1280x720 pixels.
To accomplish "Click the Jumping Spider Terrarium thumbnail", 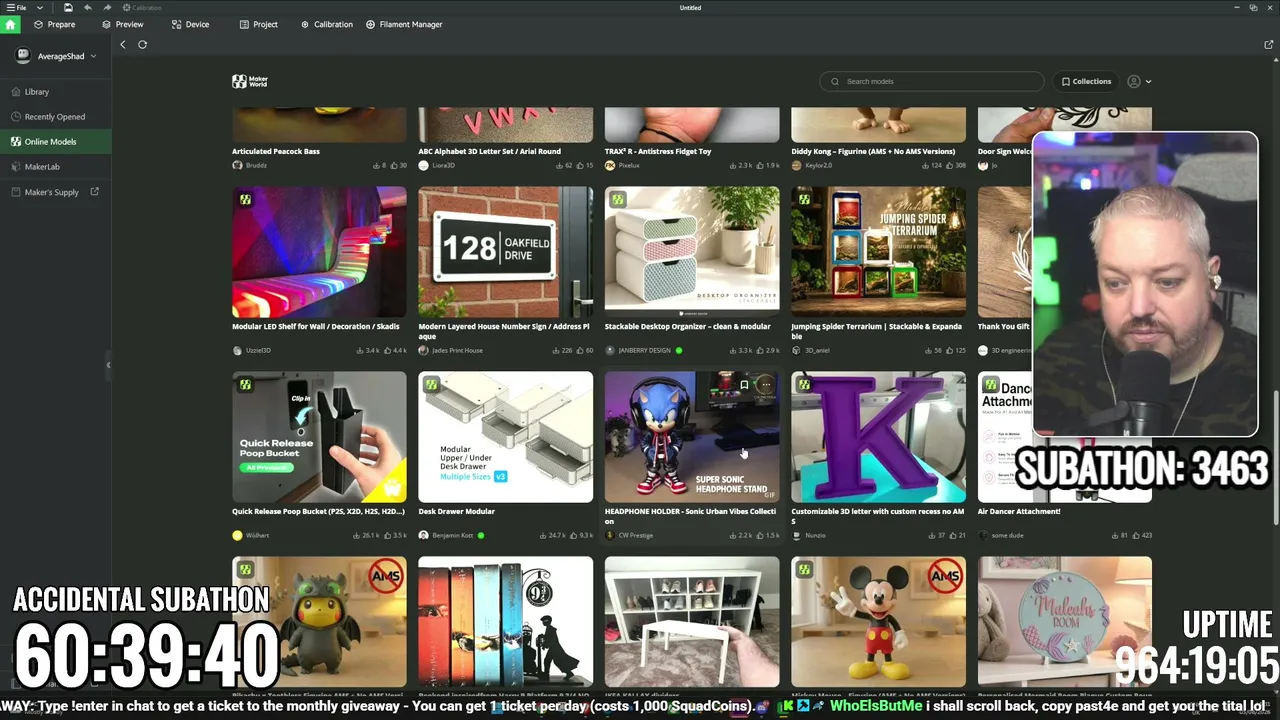I will click(x=878, y=252).
